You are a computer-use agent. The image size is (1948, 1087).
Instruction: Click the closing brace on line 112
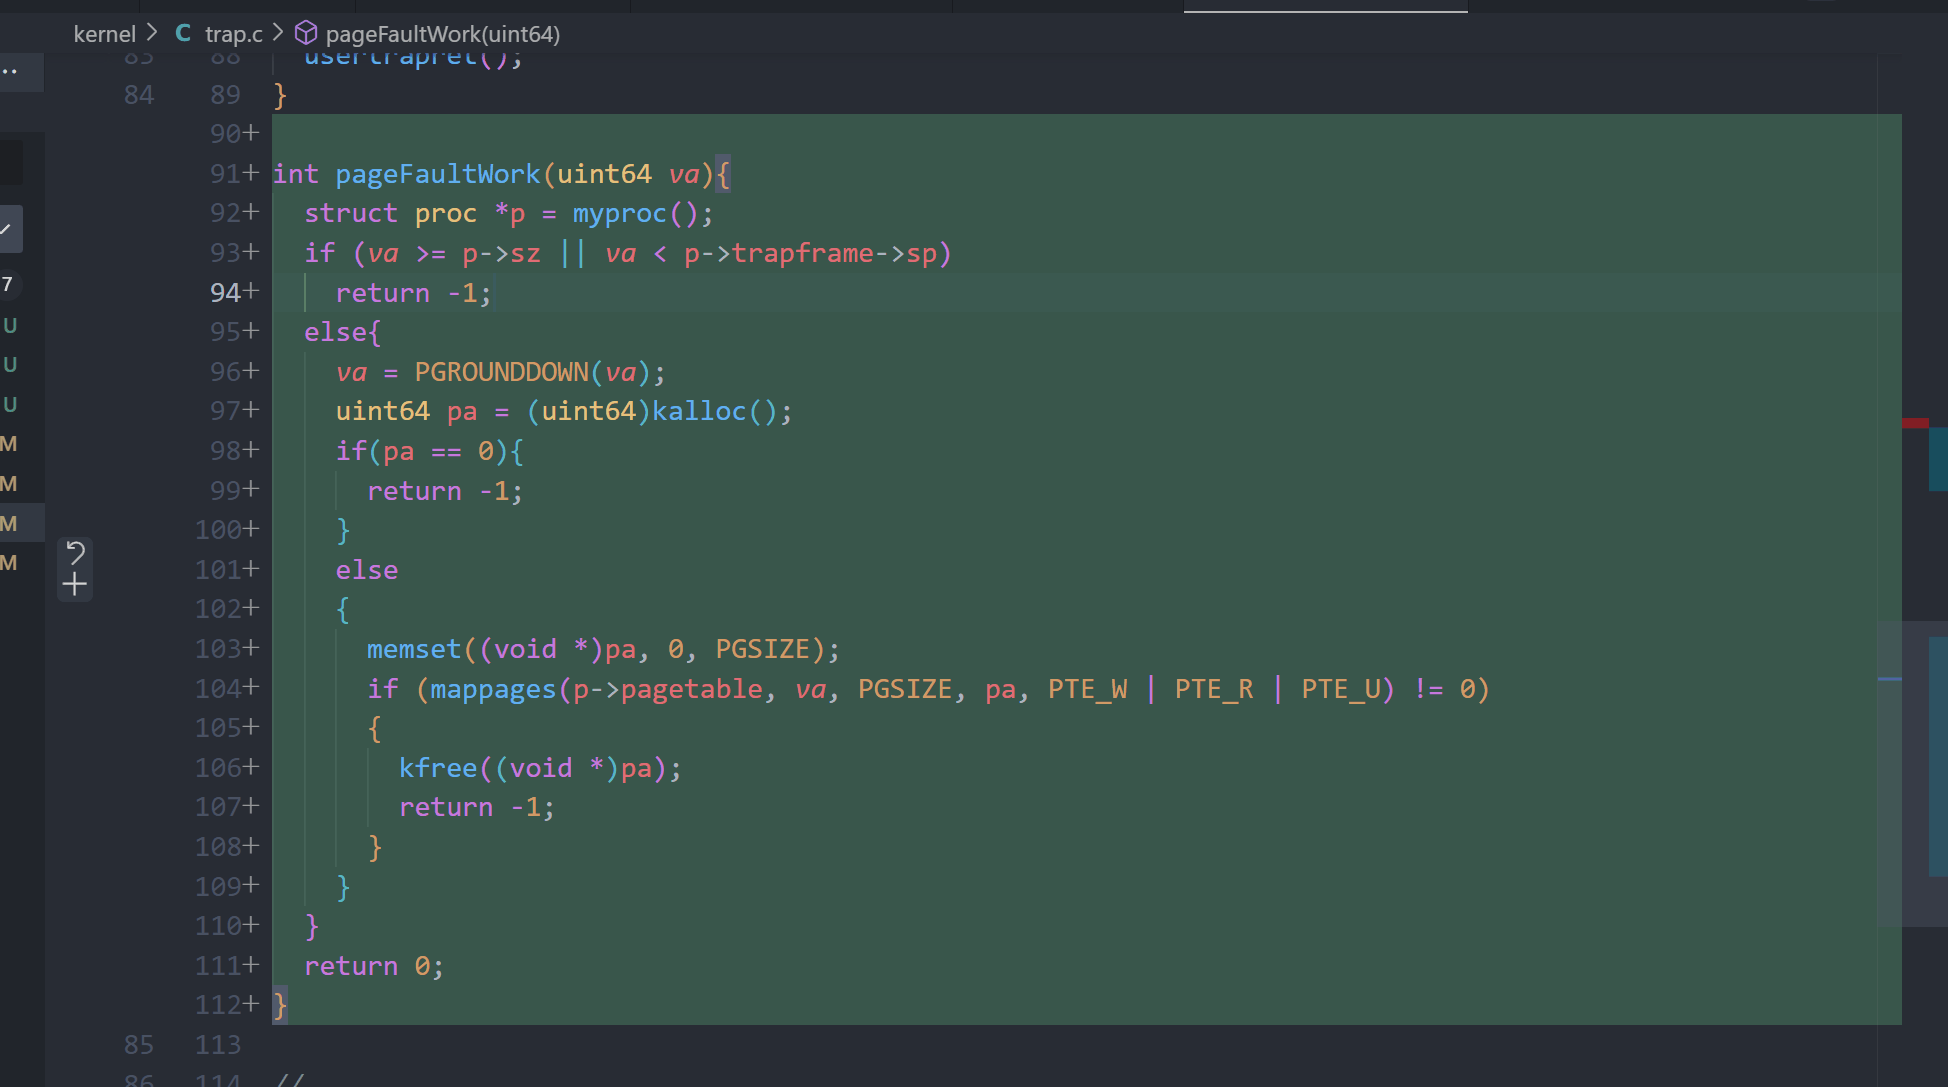[280, 1004]
